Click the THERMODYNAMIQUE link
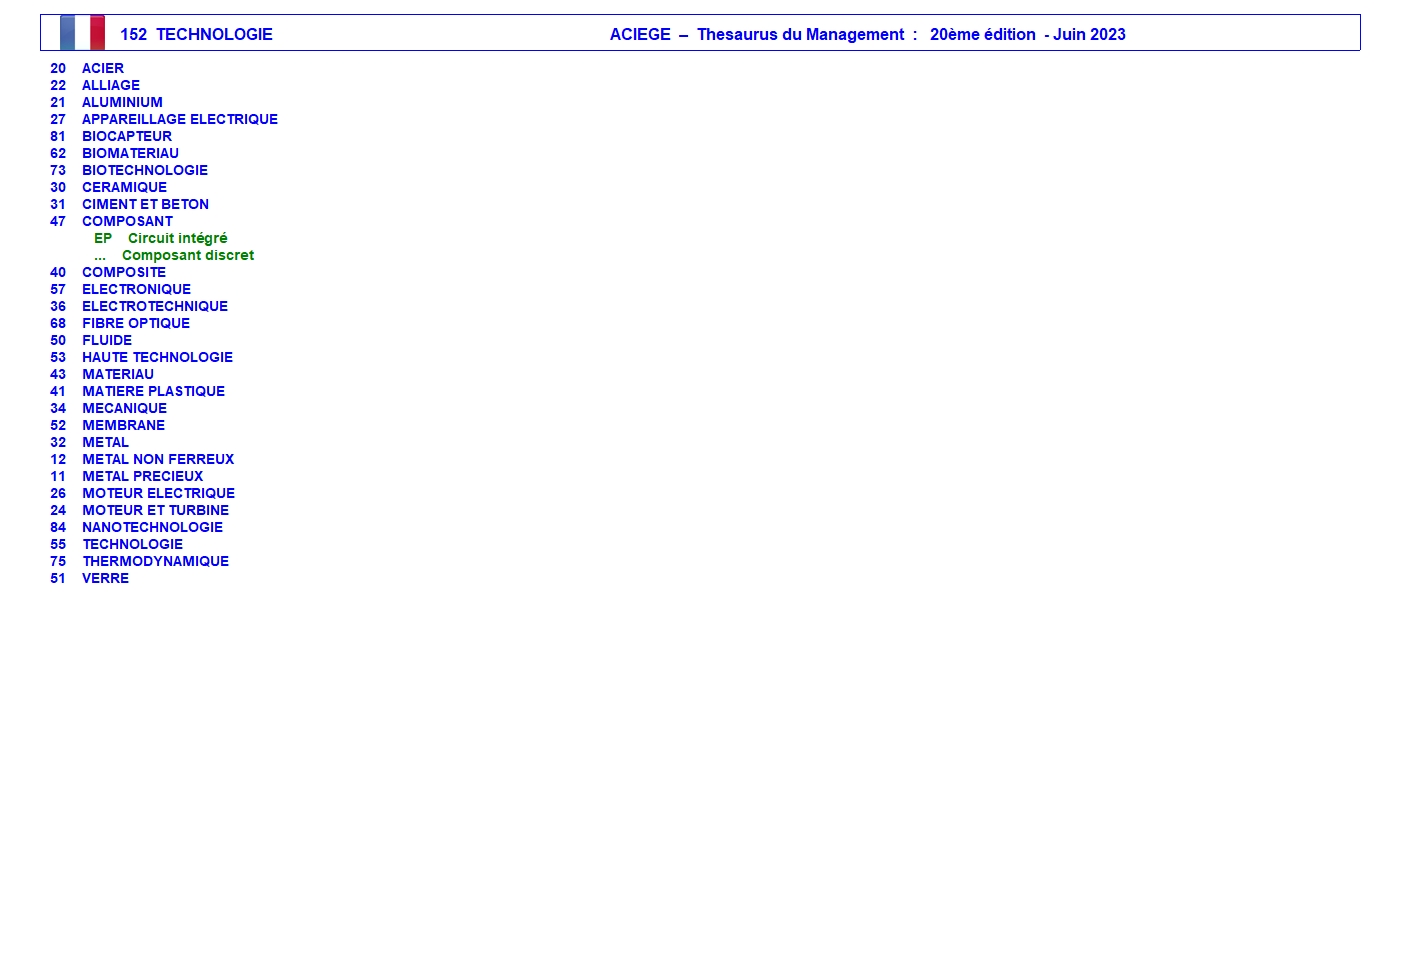Viewport: 1410px width, 980px height. tap(155, 561)
